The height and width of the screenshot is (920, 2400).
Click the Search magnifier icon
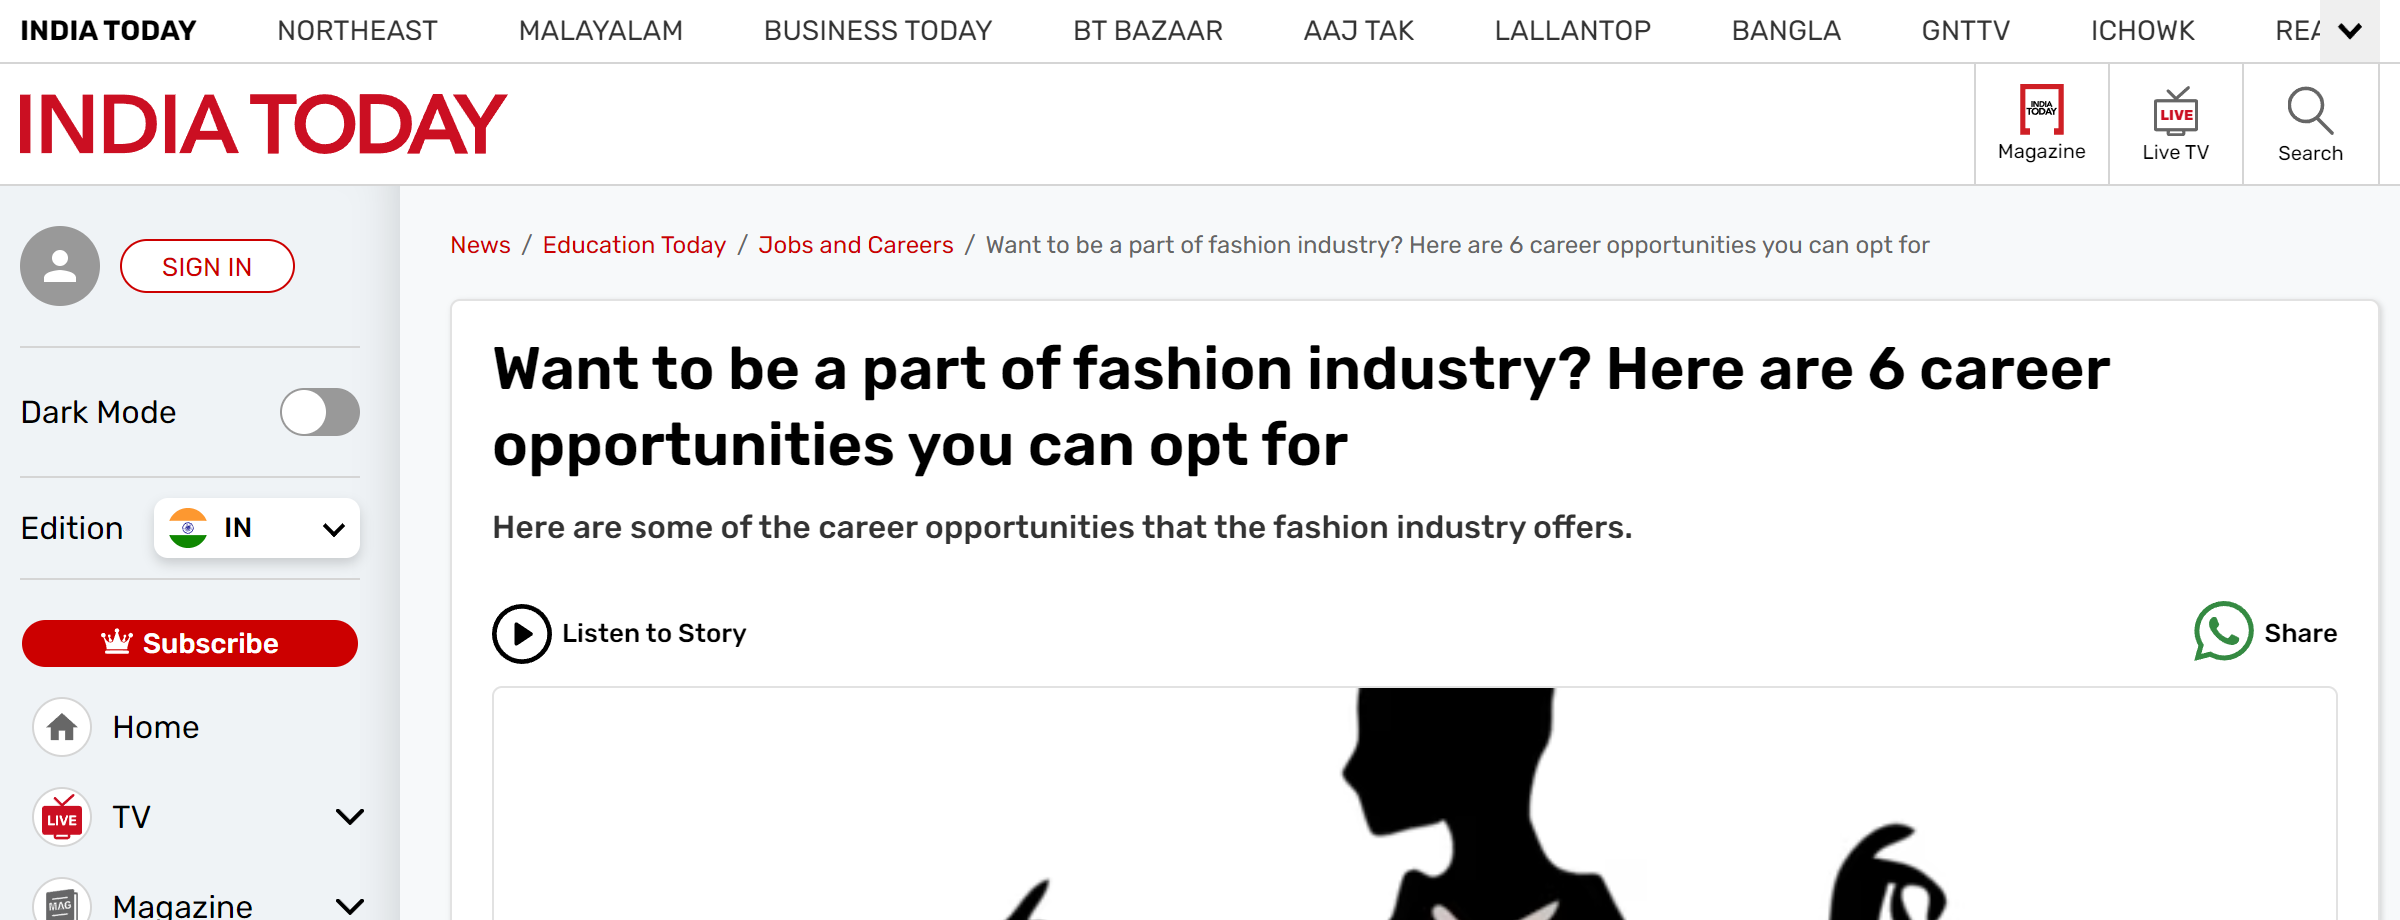coord(2310,111)
